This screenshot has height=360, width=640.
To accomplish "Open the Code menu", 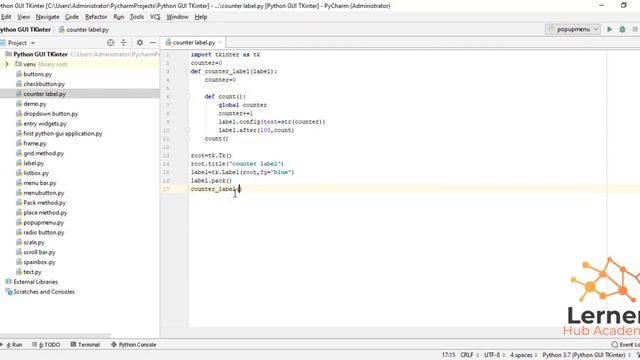I will click(72, 17).
